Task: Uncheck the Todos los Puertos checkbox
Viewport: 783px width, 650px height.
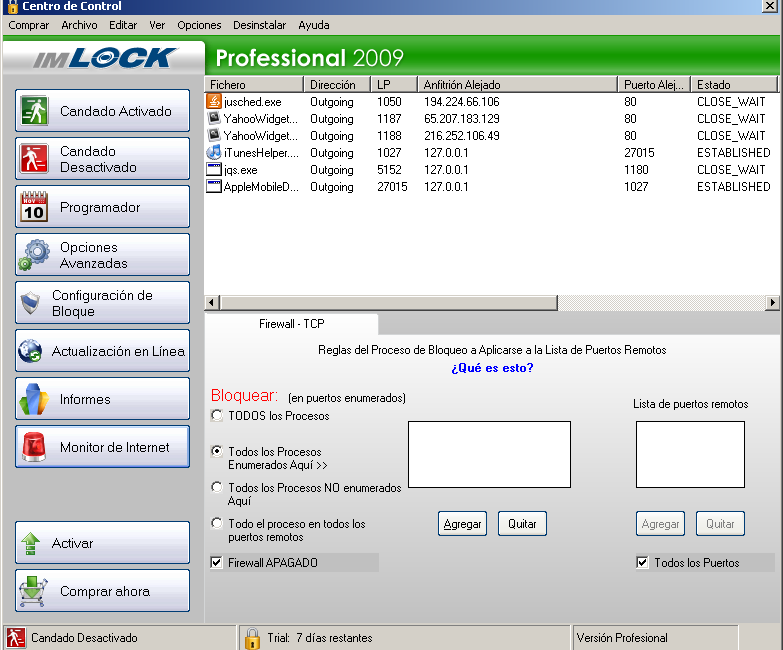Action: click(642, 563)
